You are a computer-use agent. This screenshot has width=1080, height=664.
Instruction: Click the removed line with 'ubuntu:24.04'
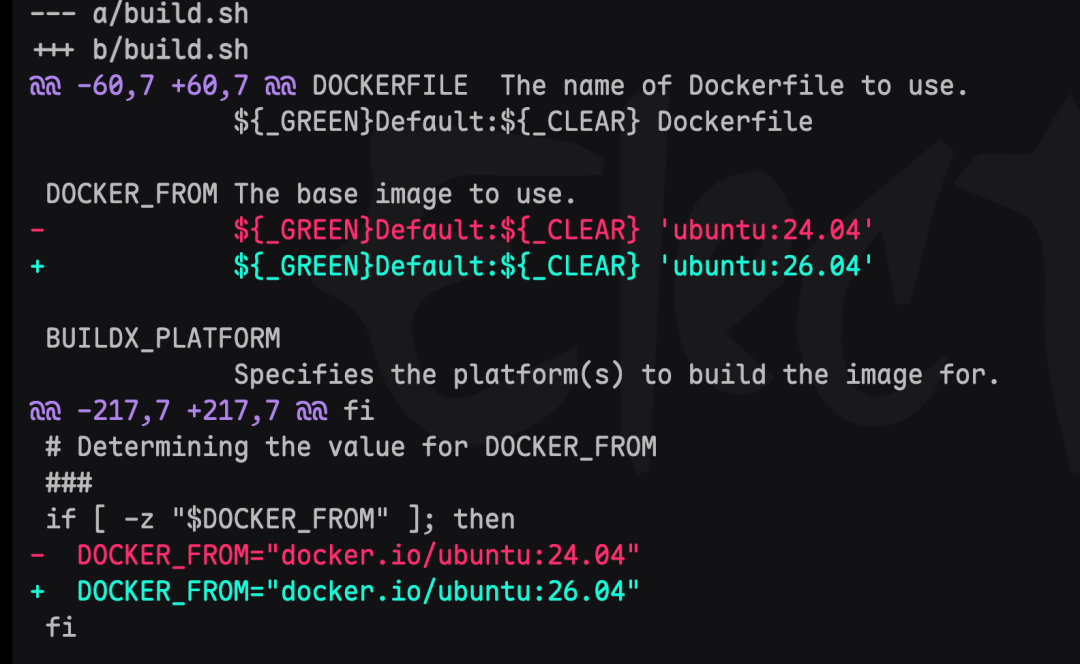(x=452, y=230)
